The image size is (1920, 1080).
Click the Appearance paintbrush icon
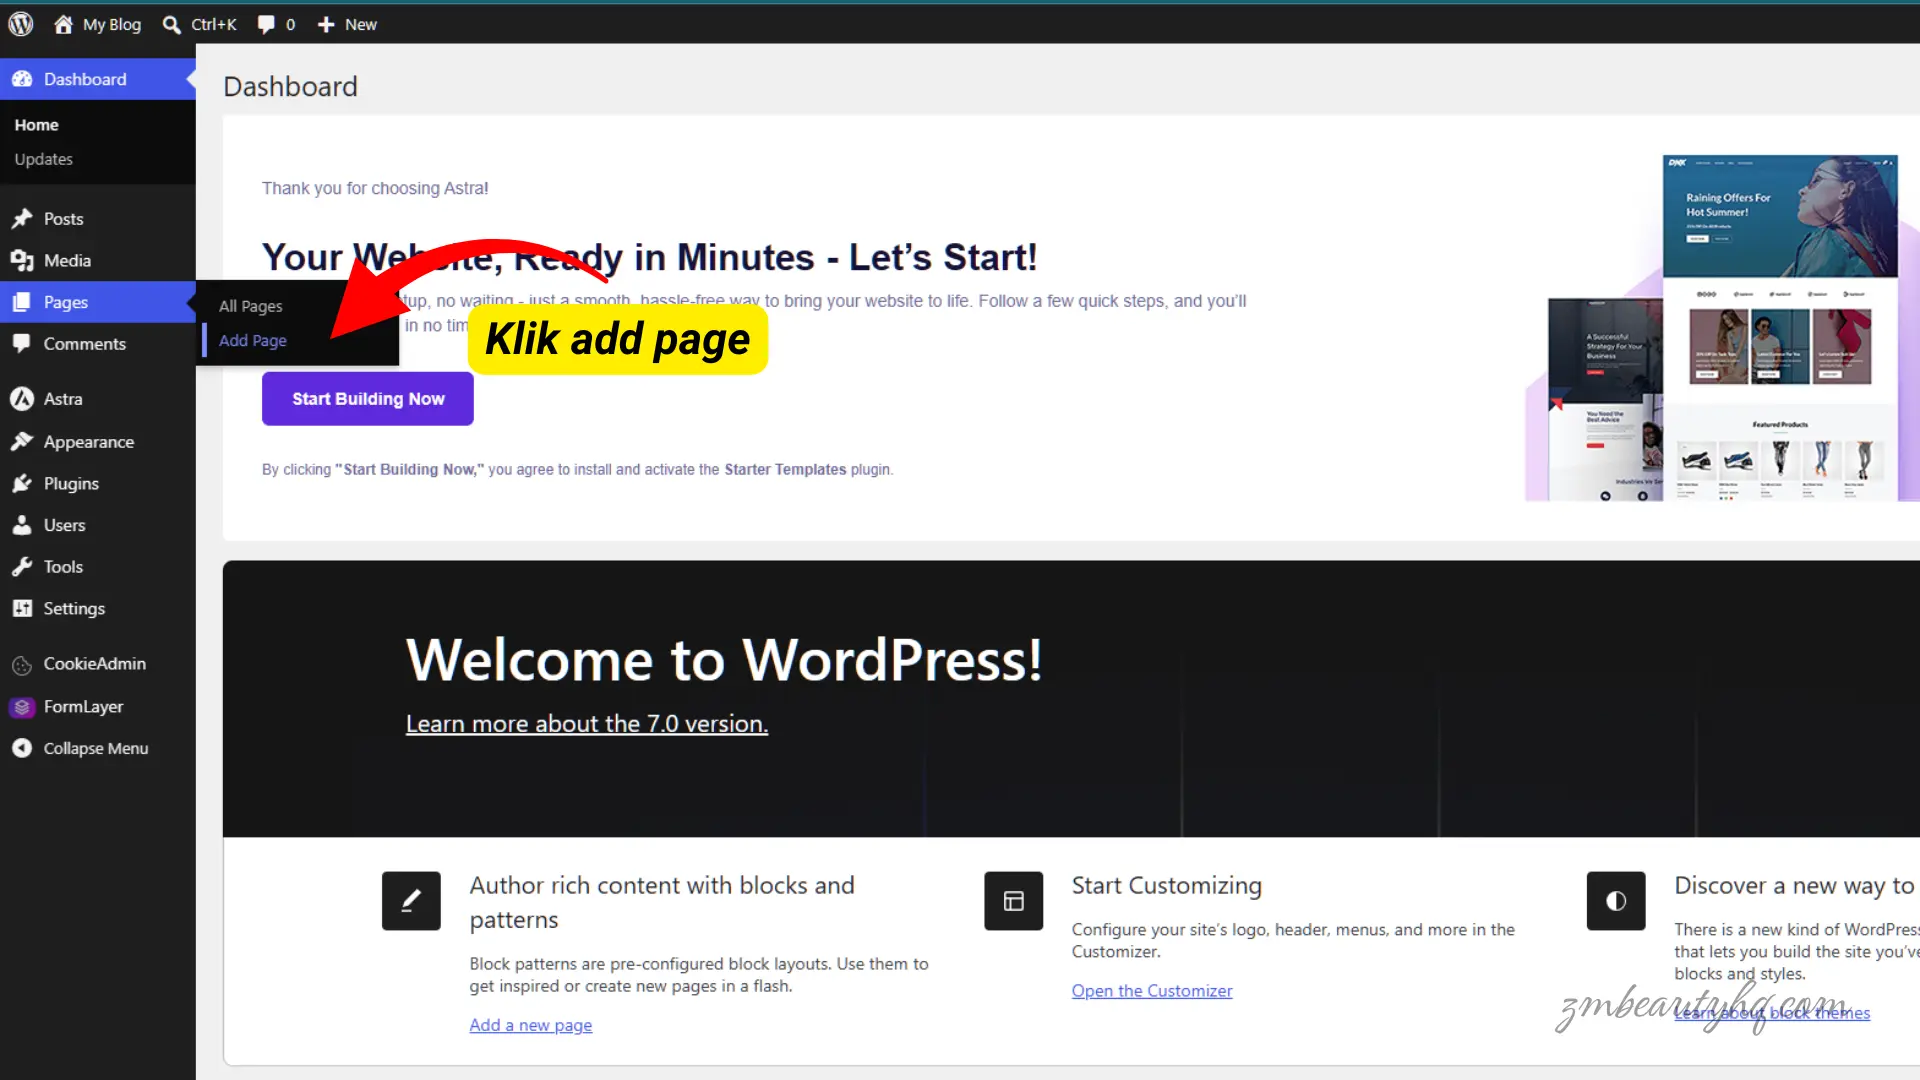pos(22,441)
